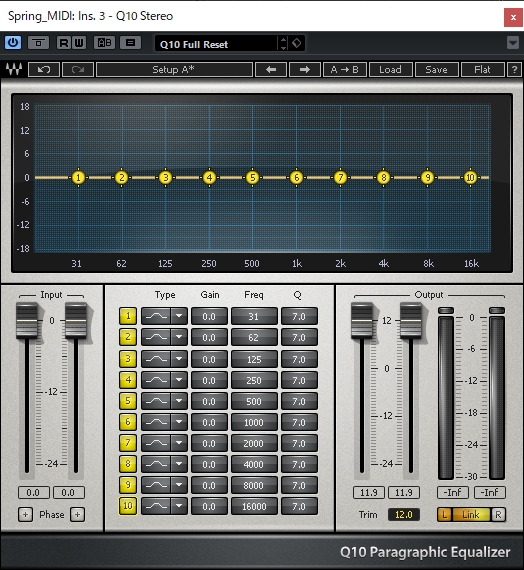Open the plugin functions dropdown arrow at top right
This screenshot has height=570, width=524.
coord(513,43)
